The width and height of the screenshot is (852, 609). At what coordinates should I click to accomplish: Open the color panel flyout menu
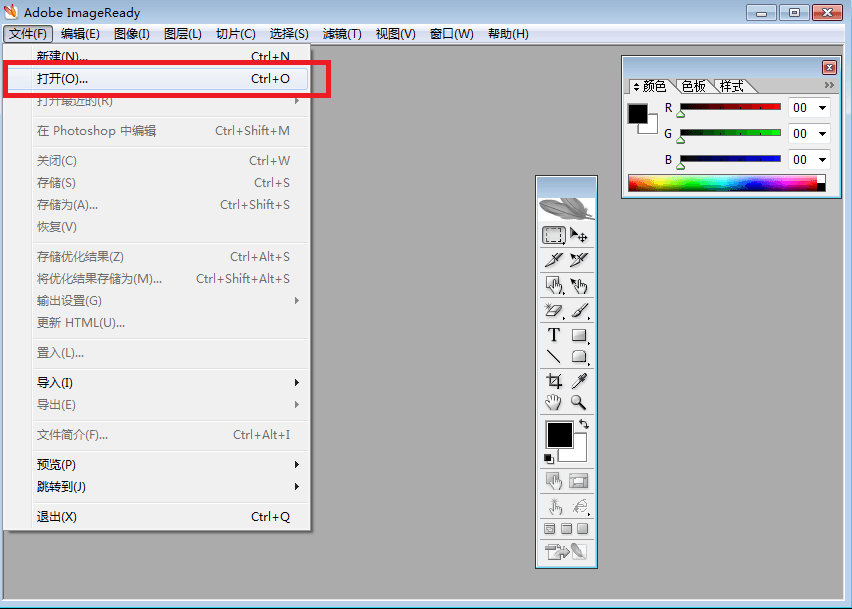(829, 85)
